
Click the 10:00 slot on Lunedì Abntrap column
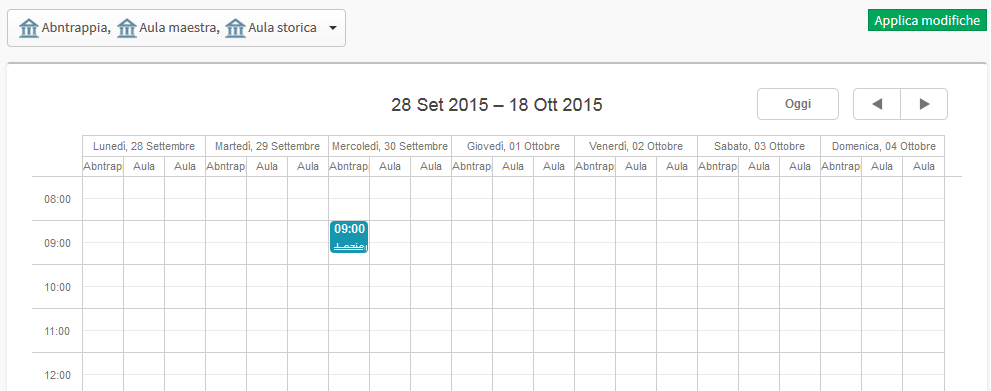pyautogui.click(x=103, y=286)
